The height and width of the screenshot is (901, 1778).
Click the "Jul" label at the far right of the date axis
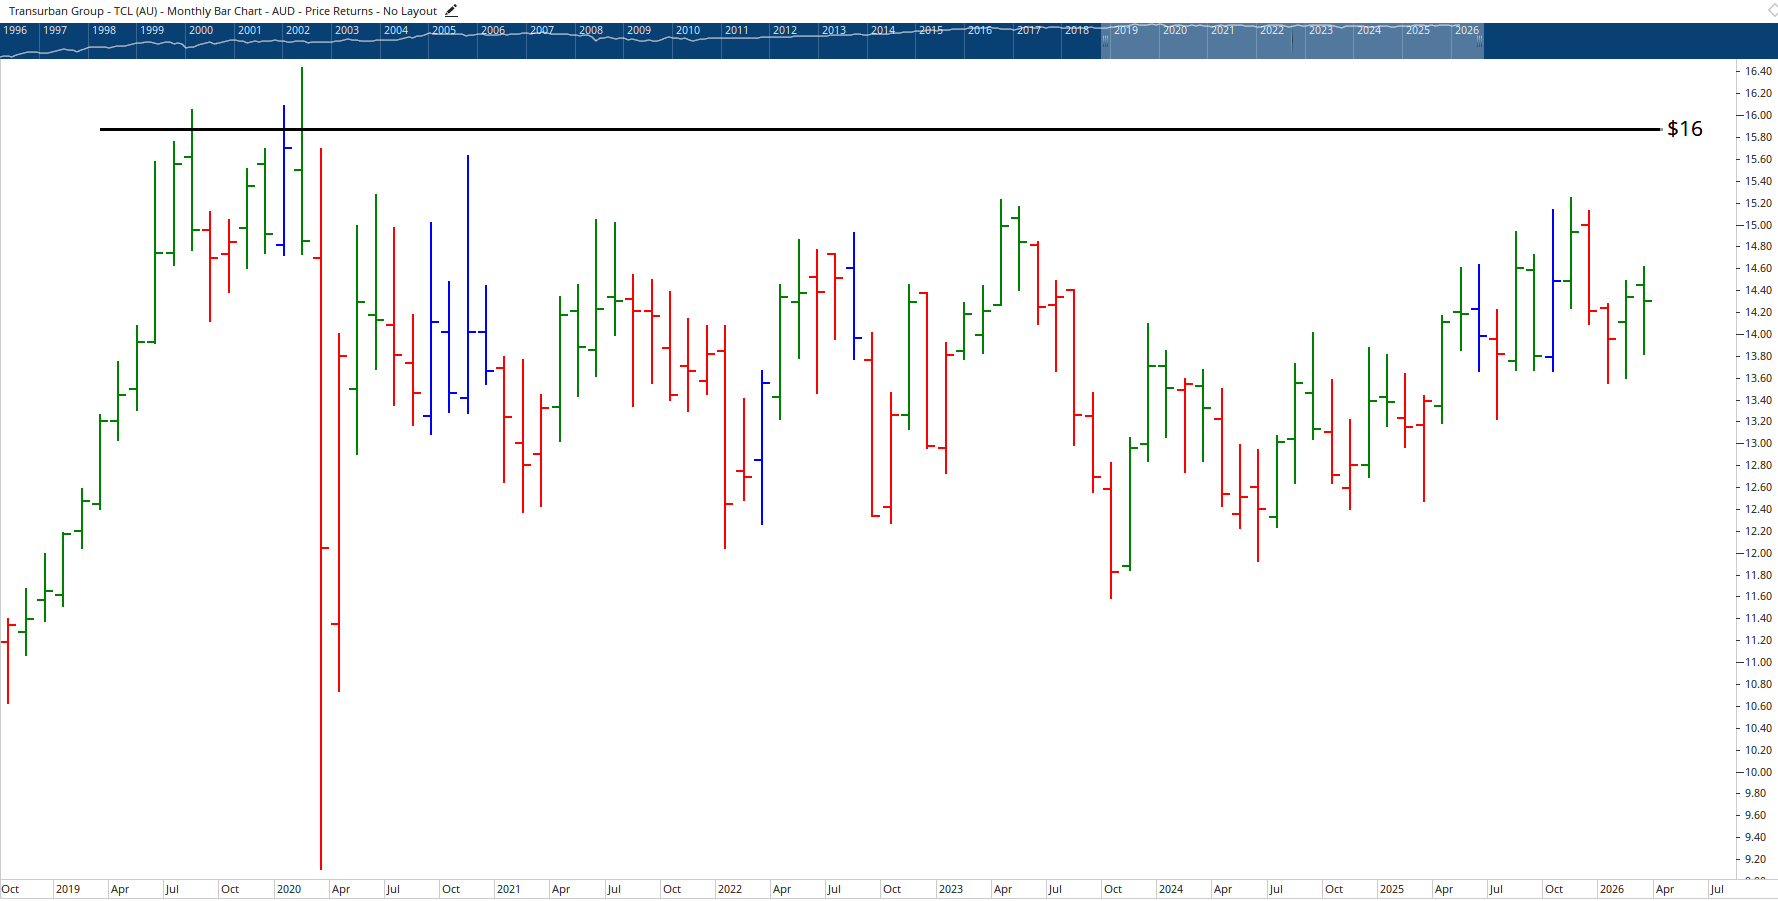point(1719,888)
